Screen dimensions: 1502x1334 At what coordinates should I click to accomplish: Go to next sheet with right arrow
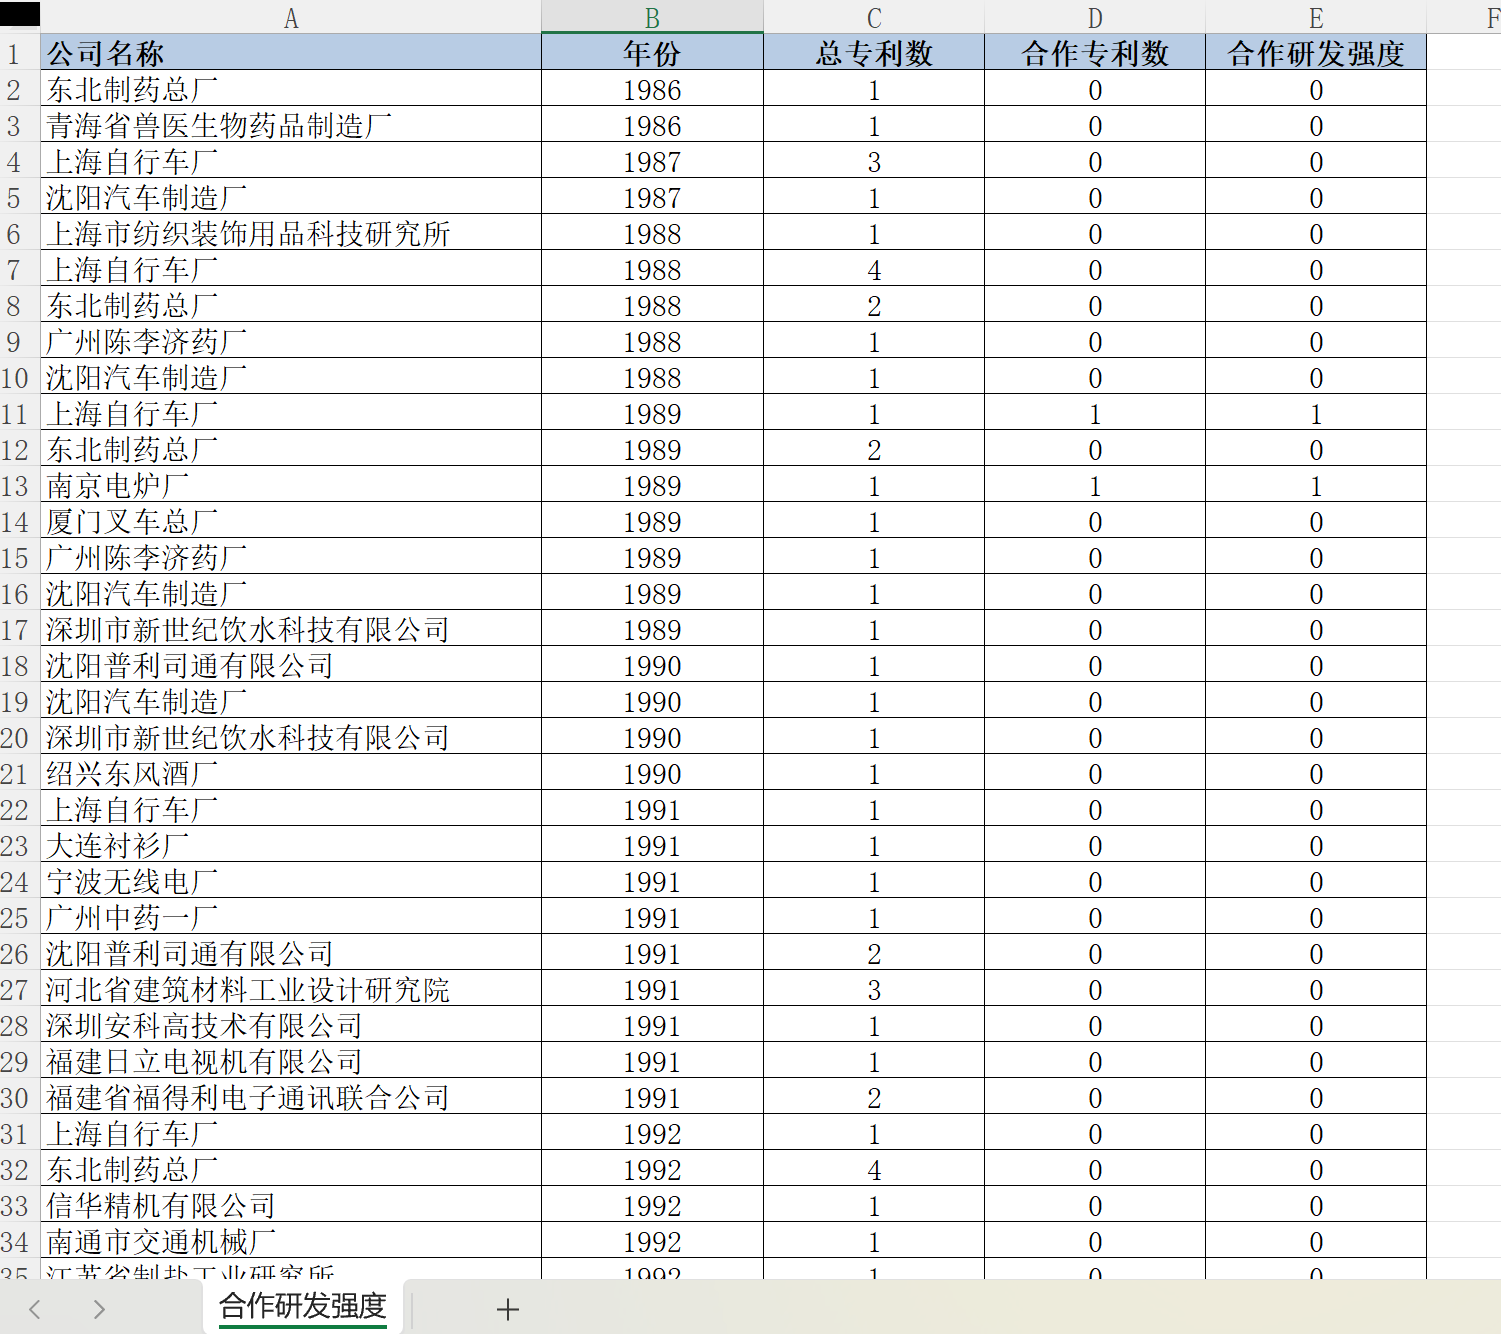pyautogui.click(x=98, y=1309)
